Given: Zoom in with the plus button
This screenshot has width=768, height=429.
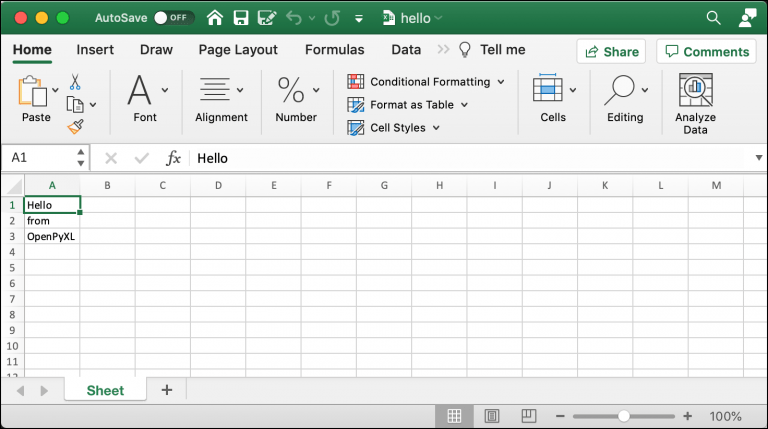Looking at the screenshot, I should [x=688, y=416].
